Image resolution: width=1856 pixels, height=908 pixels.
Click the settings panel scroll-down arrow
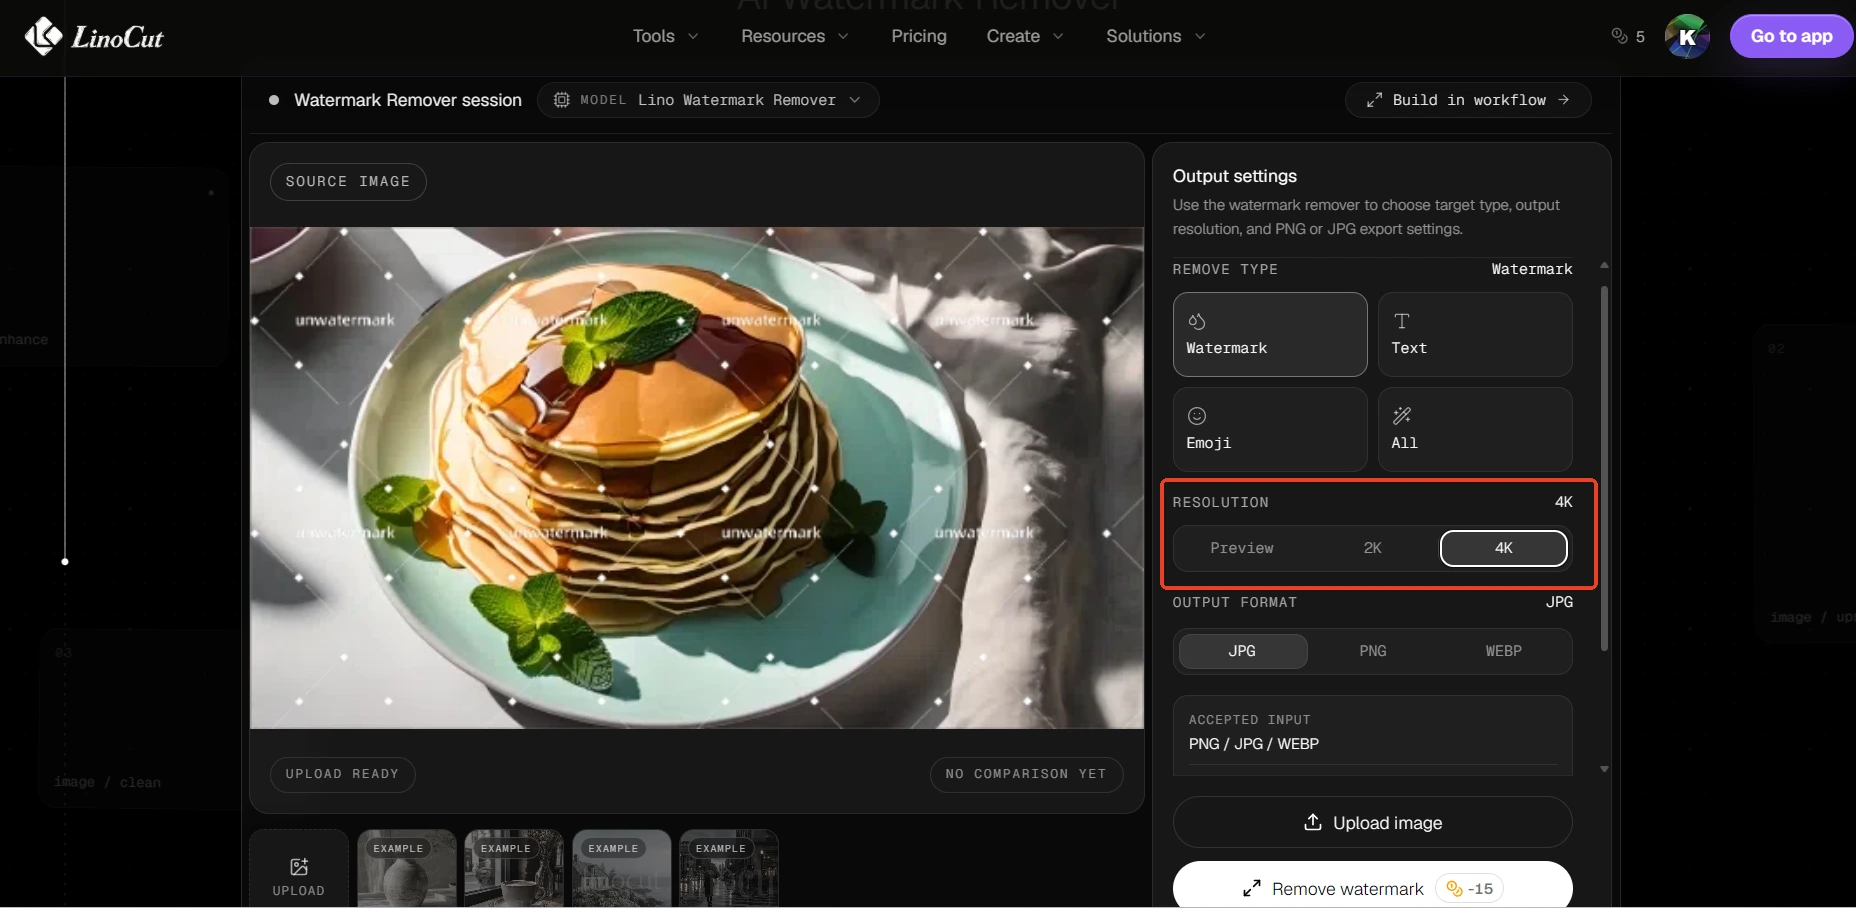[x=1604, y=769]
